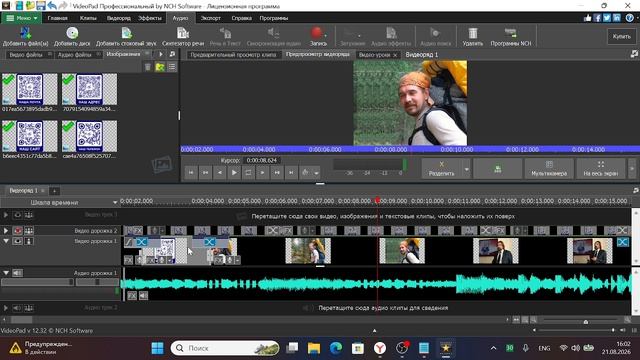Image resolution: width=640 pixels, height=360 pixels.
Task: Open the Клипы ribbon tab
Action: point(88,18)
